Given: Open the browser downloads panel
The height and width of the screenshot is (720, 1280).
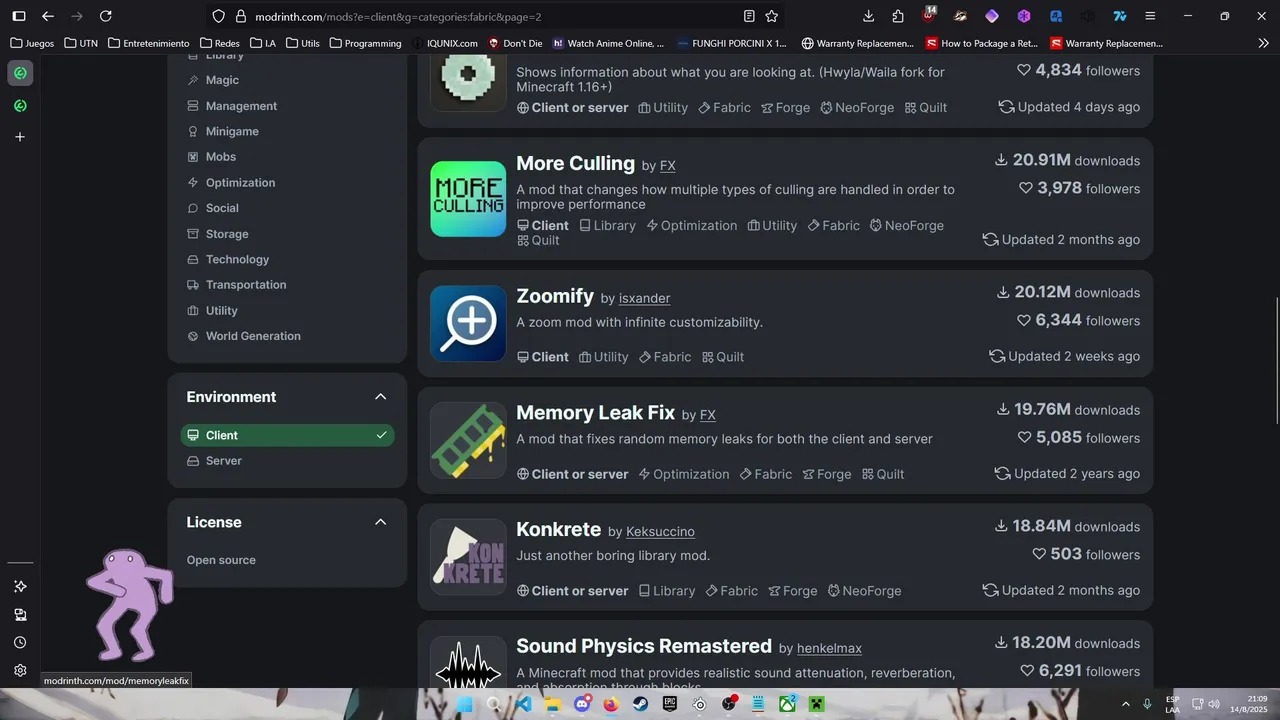Looking at the screenshot, I should (868, 16).
